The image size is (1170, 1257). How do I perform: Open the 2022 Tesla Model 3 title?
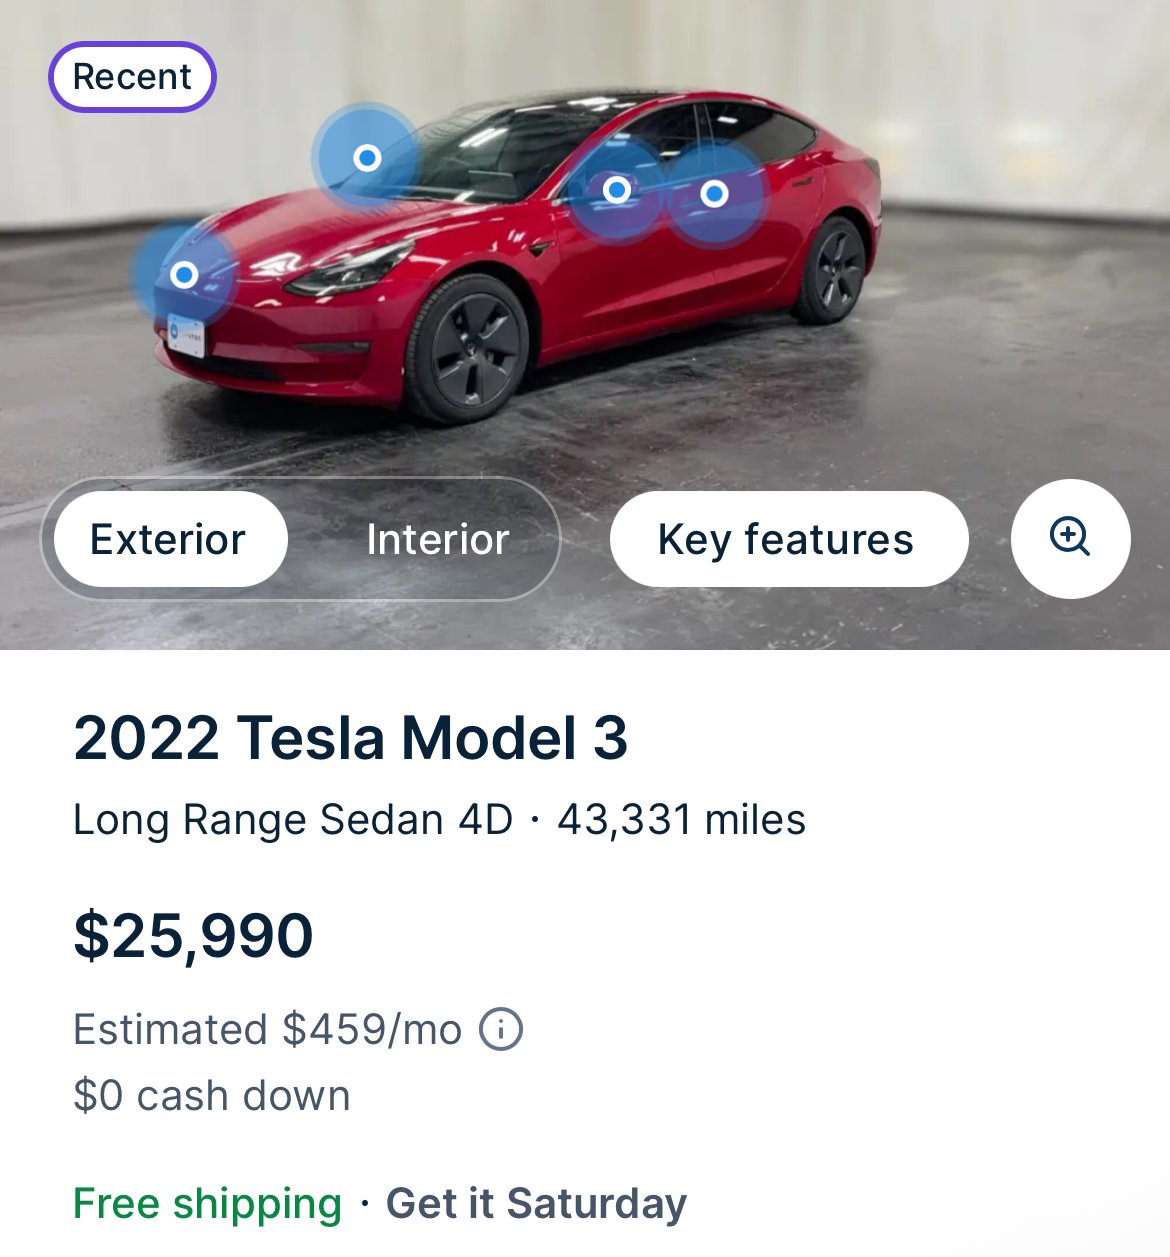point(350,738)
